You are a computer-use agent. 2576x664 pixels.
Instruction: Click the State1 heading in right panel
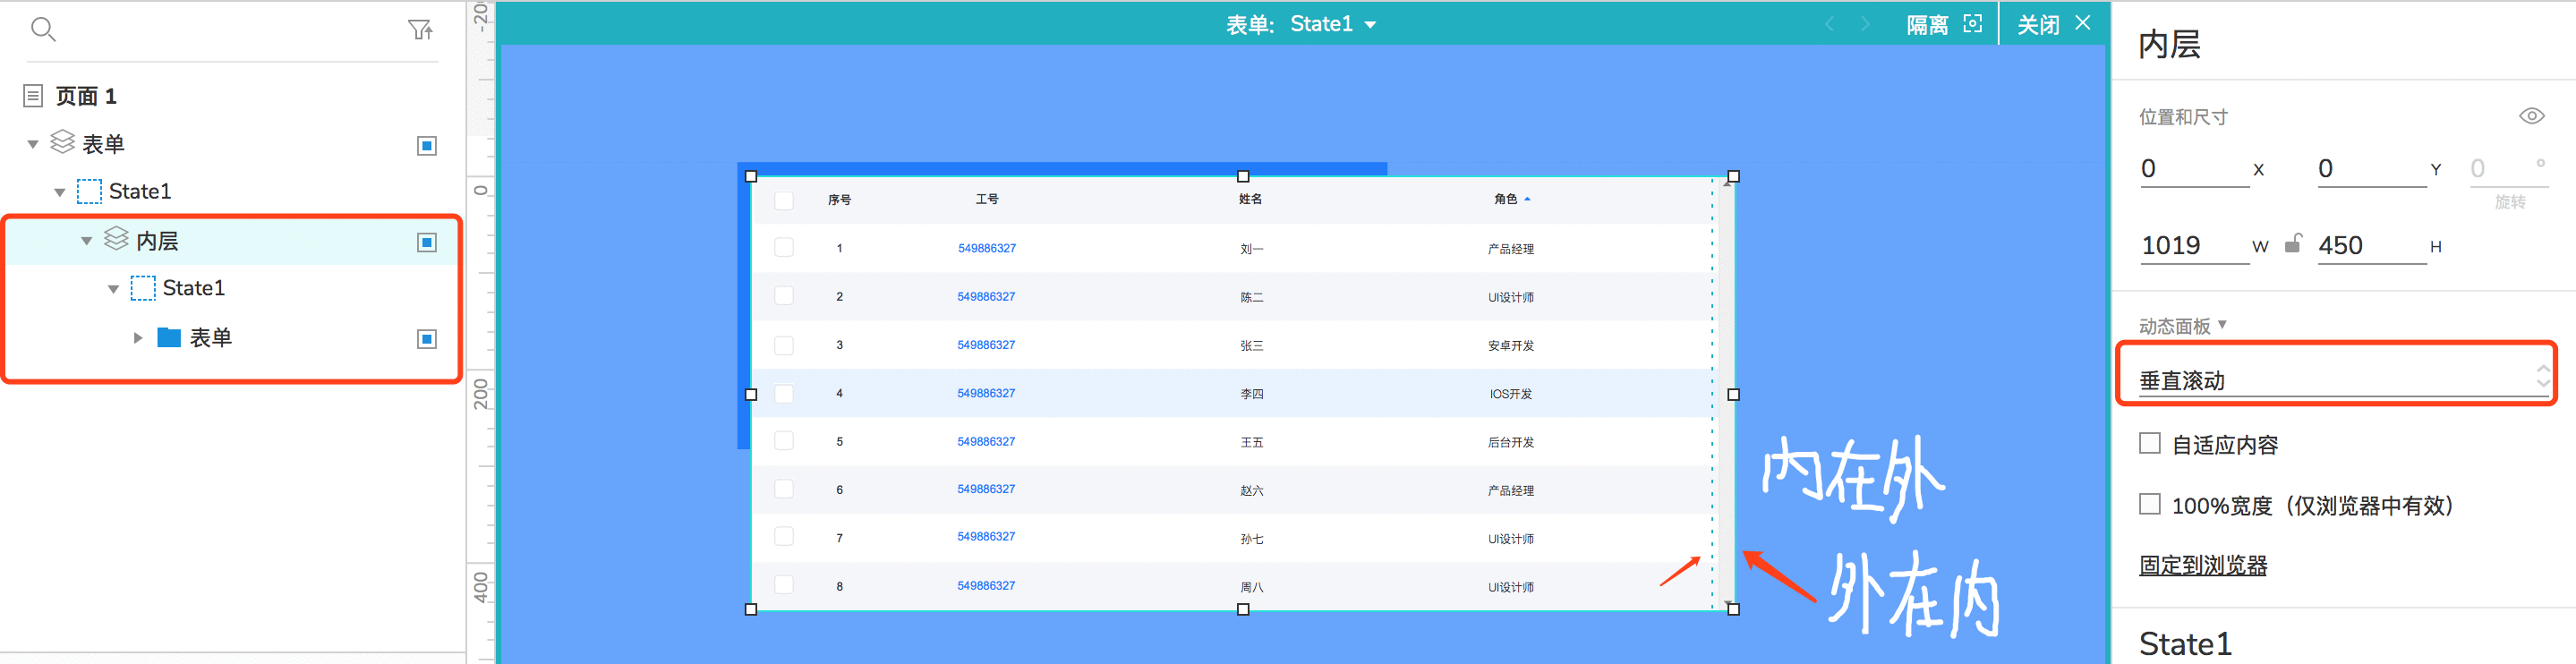tap(2185, 643)
